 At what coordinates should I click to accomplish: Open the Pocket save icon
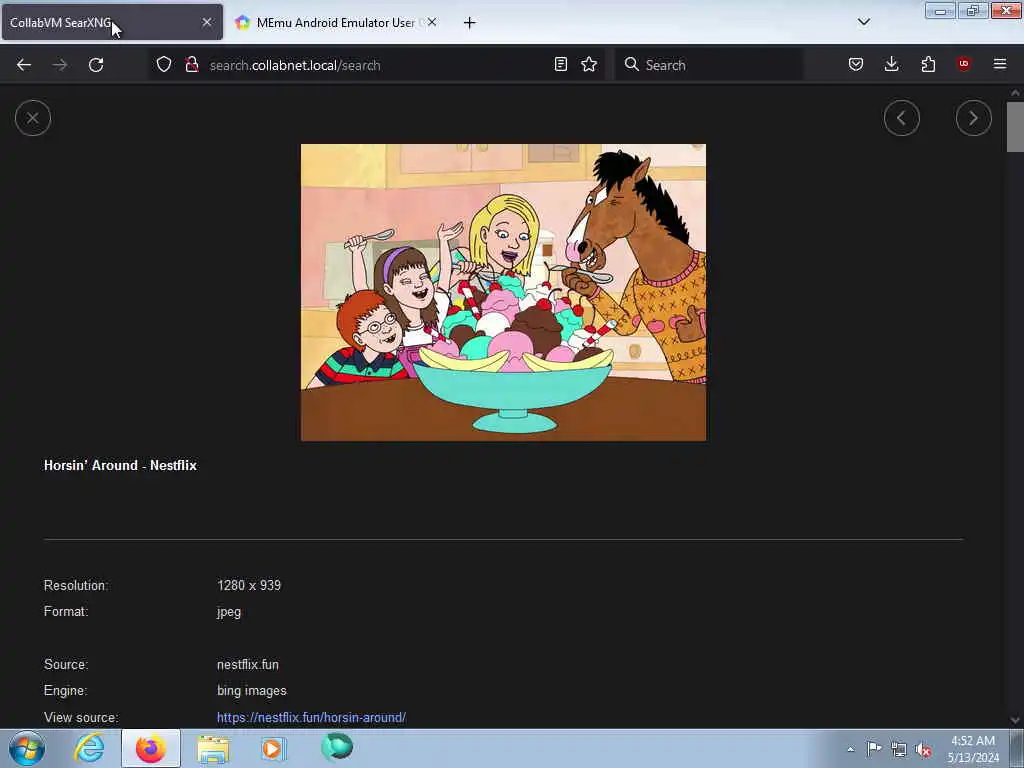click(x=856, y=64)
